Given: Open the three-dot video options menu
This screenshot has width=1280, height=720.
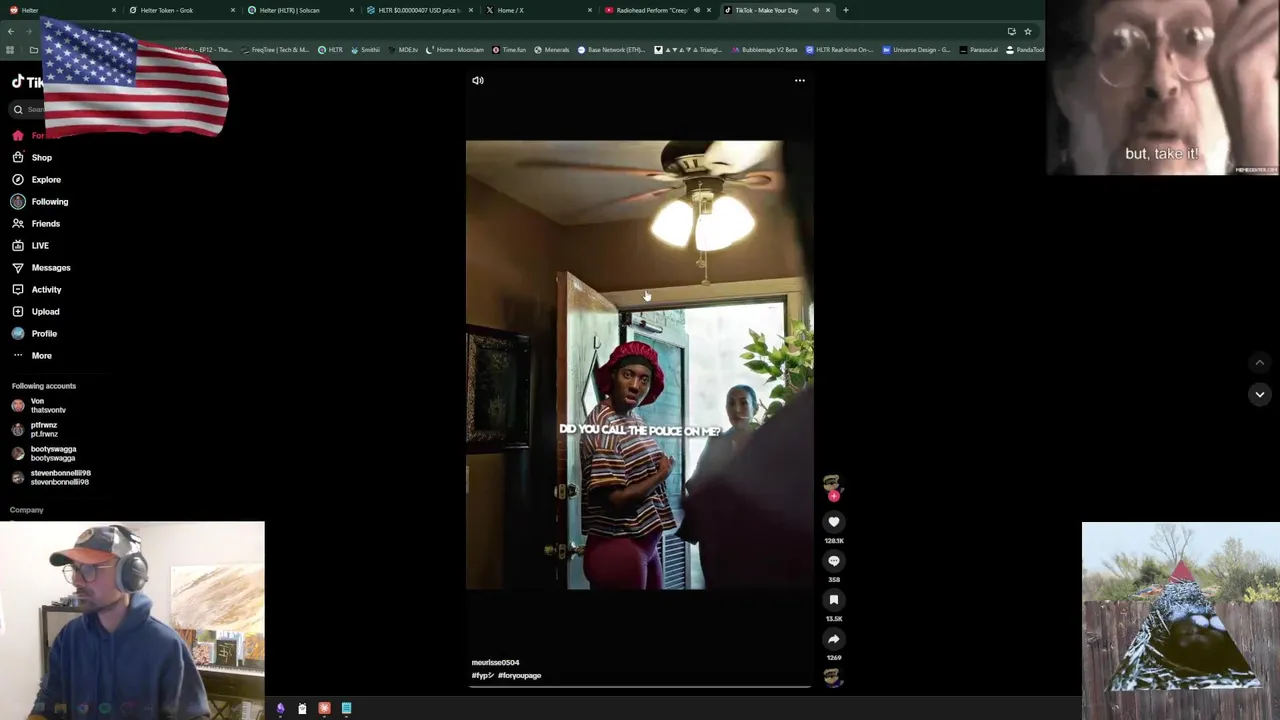Looking at the screenshot, I should point(799,80).
